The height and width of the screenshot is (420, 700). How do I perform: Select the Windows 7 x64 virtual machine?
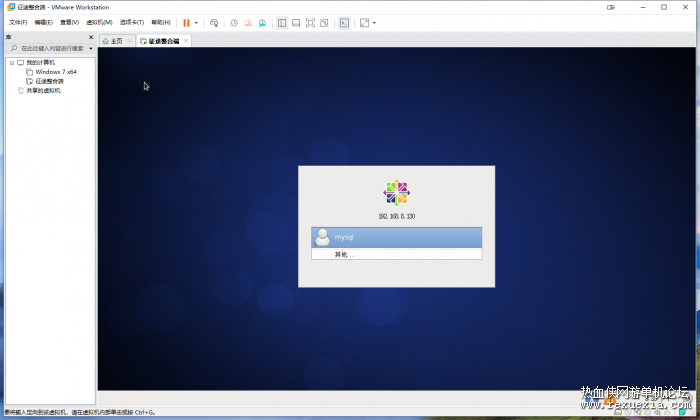tap(56, 72)
